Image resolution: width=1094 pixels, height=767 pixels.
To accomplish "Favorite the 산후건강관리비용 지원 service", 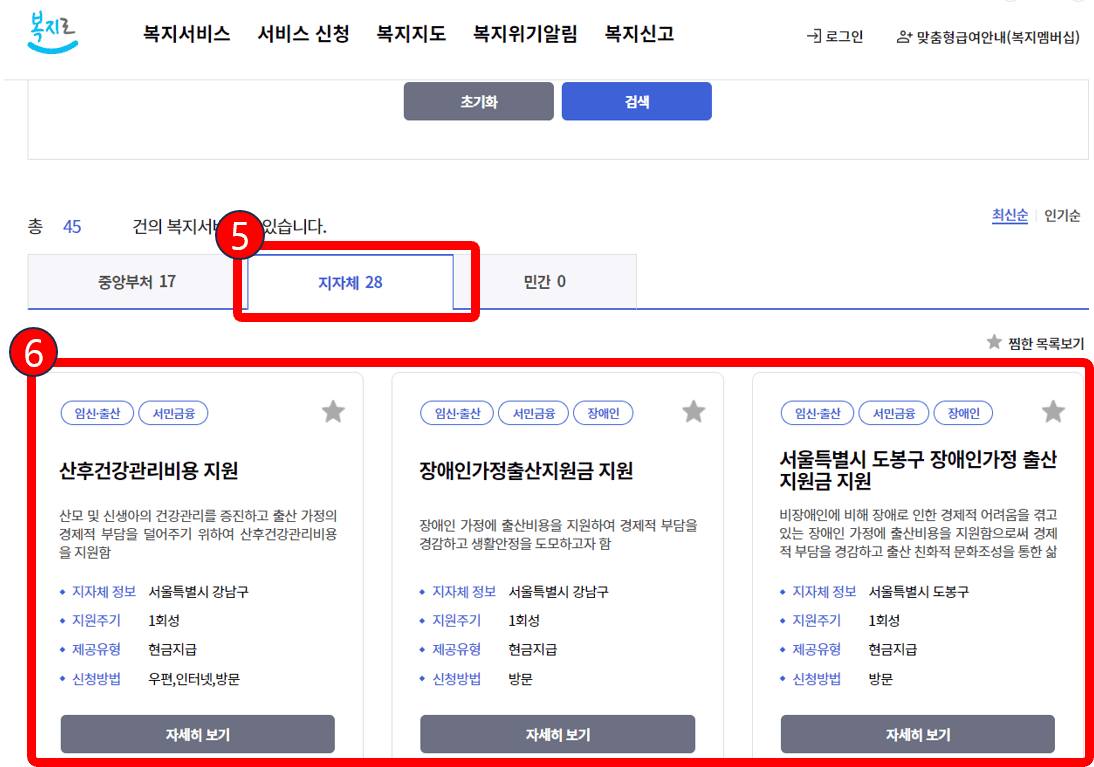I will tap(333, 411).
